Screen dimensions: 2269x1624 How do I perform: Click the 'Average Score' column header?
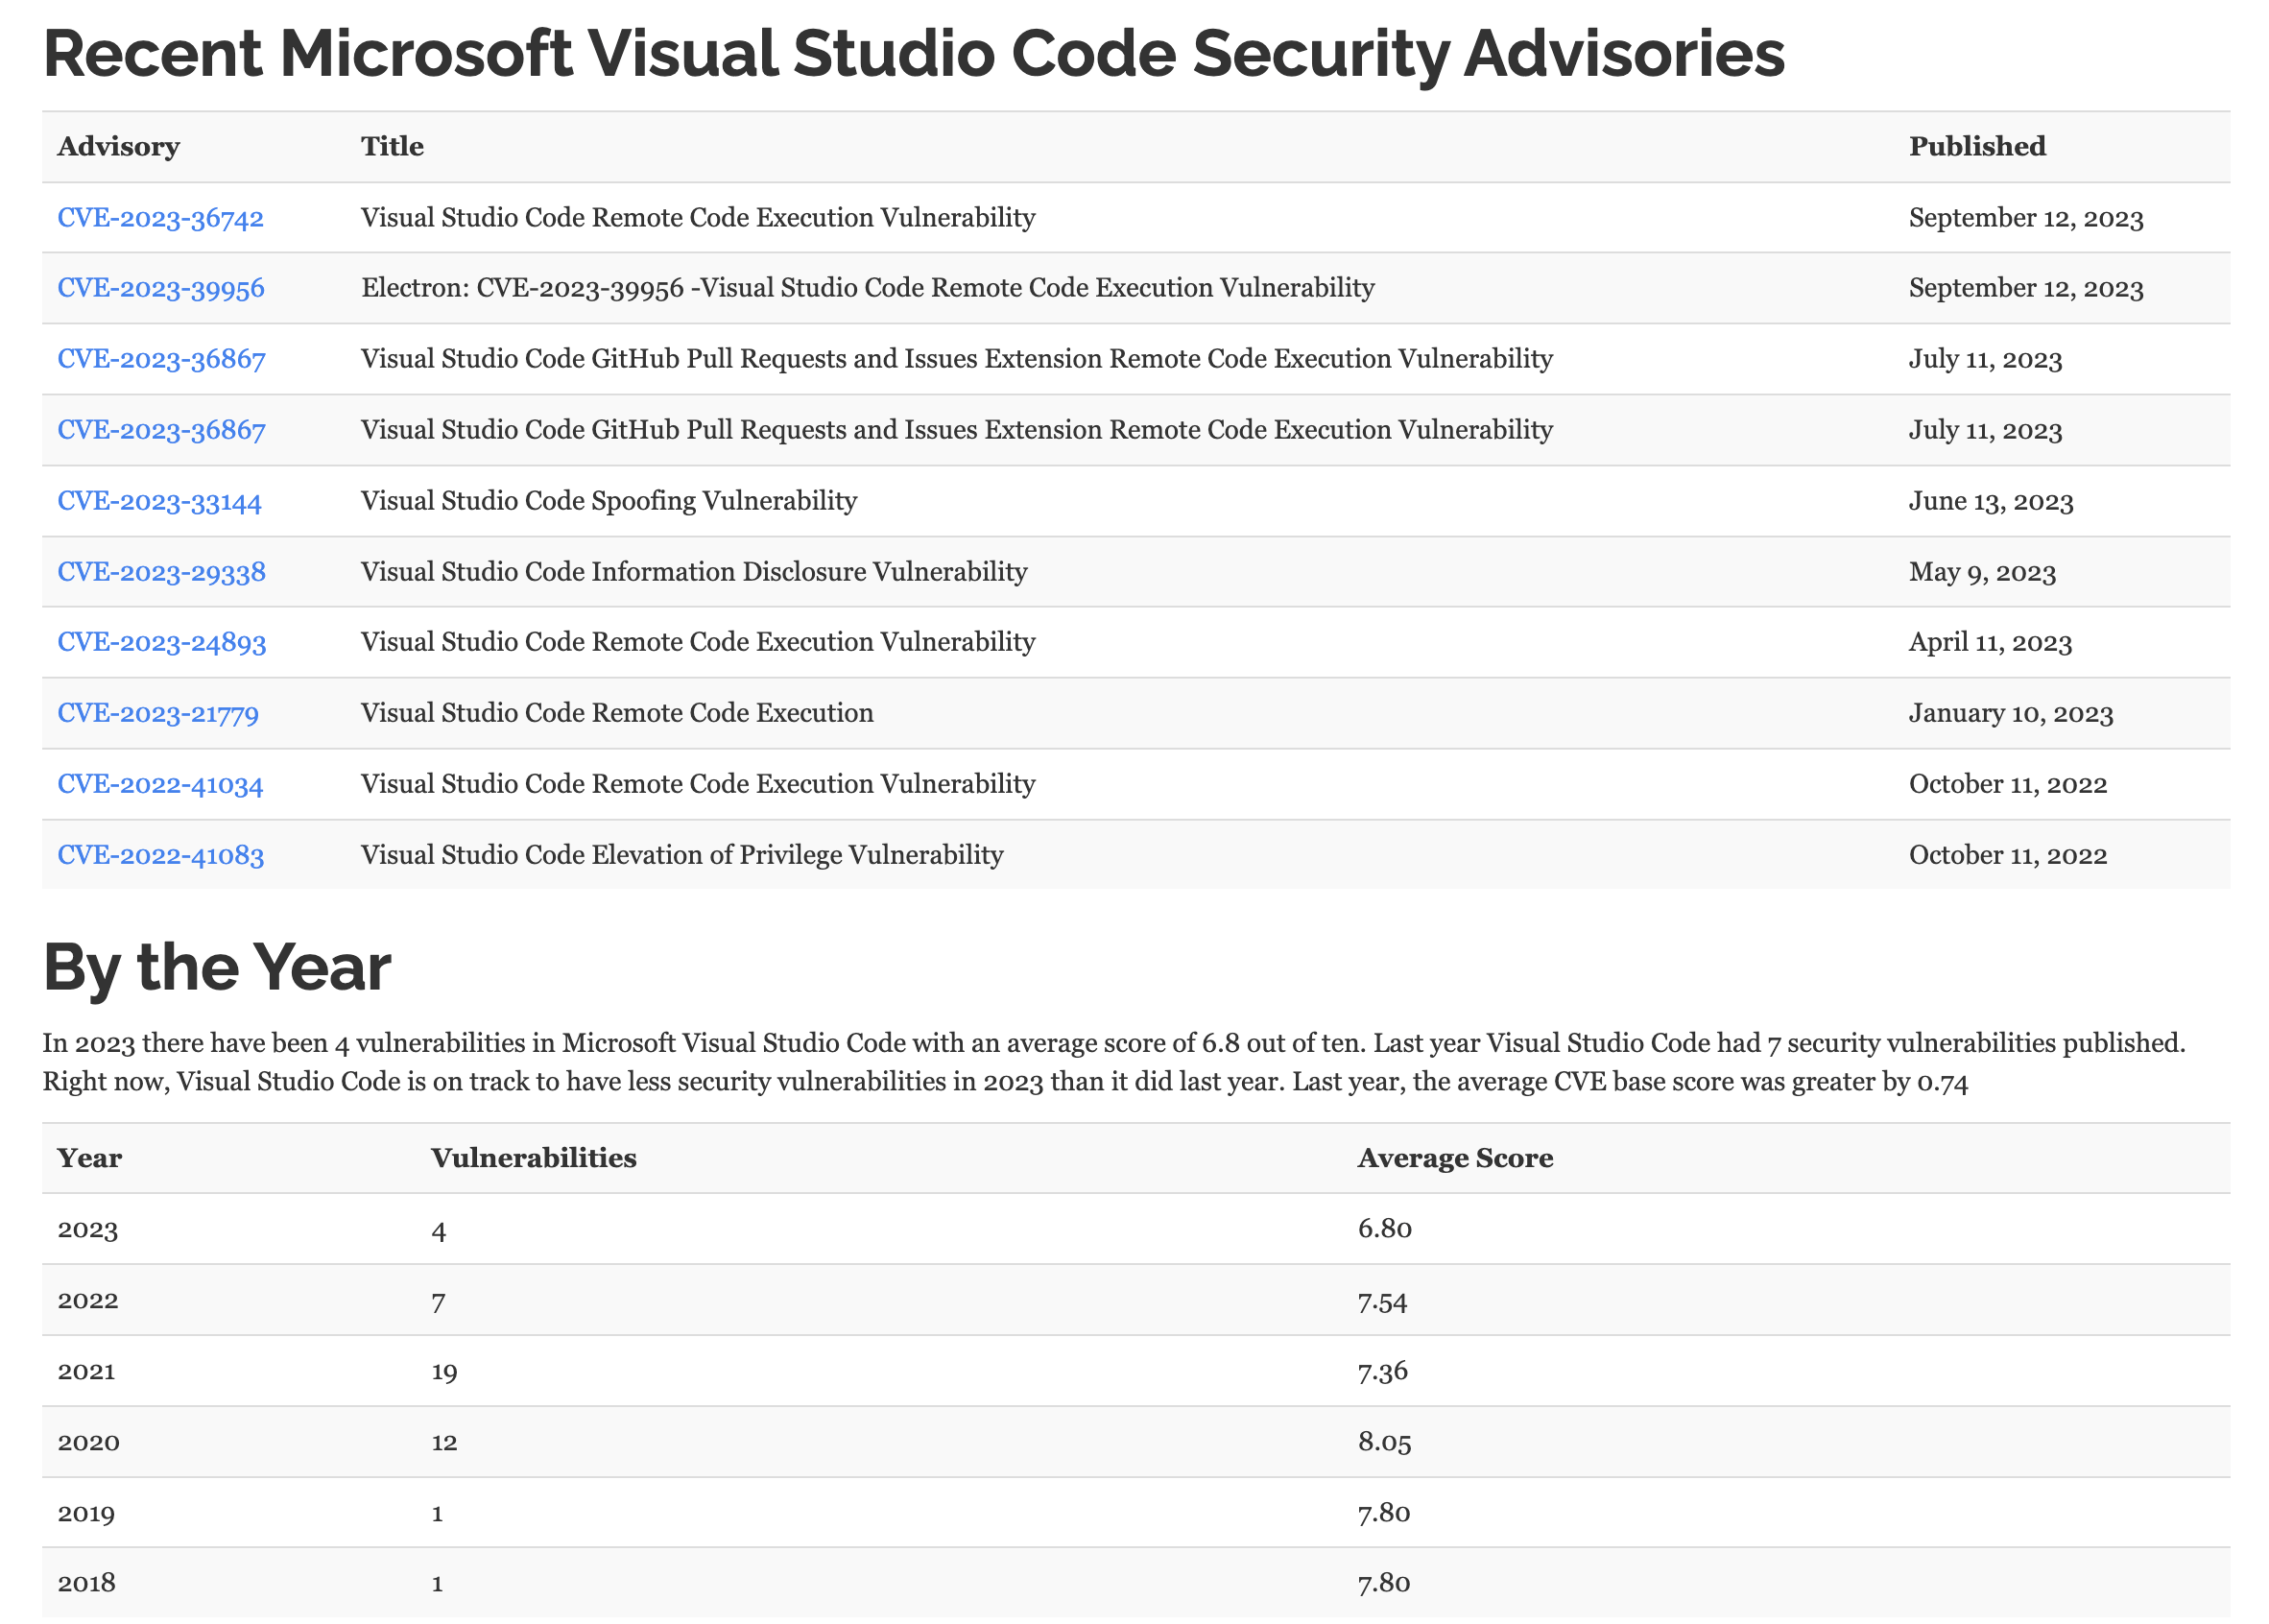[x=1455, y=1158]
